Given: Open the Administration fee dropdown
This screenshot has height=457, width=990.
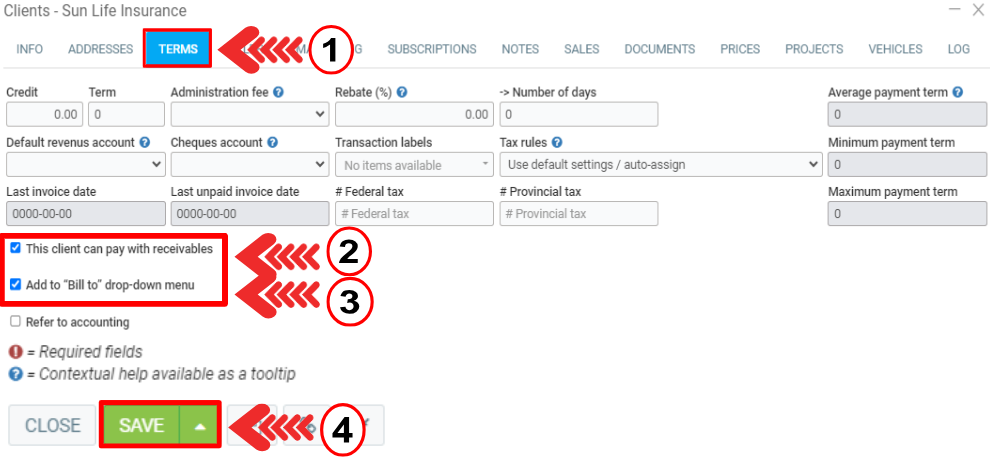Looking at the screenshot, I should tap(249, 114).
